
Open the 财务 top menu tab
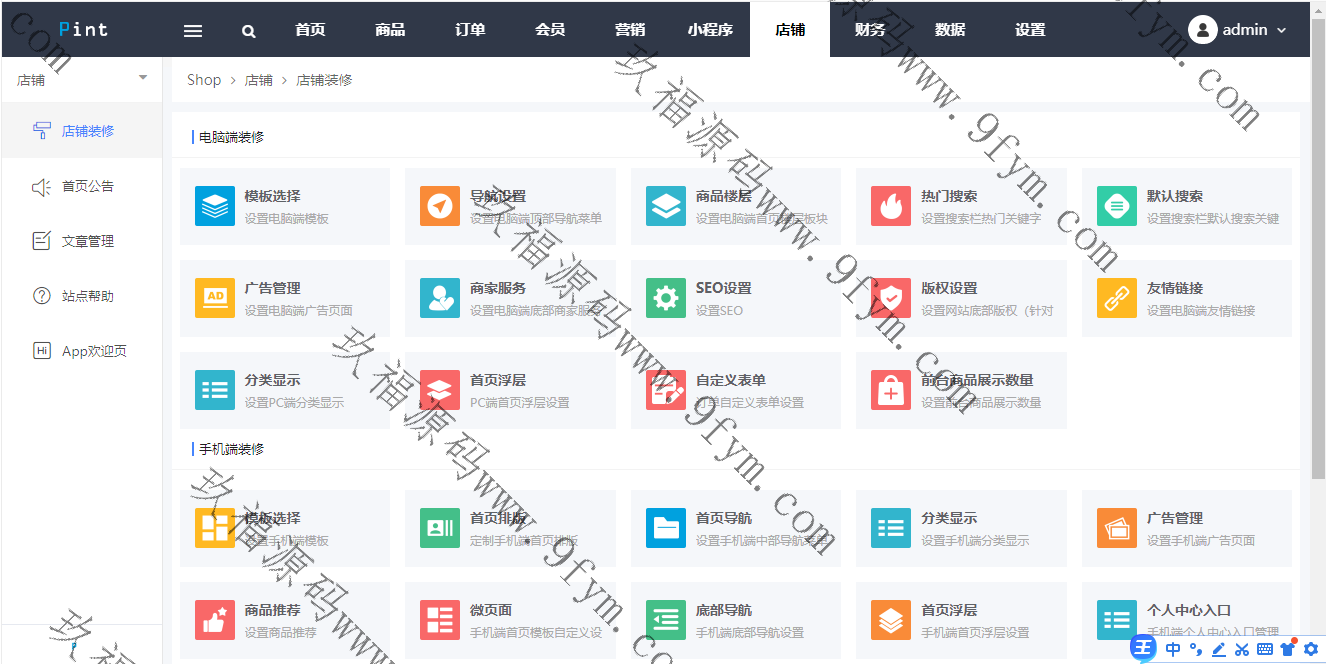click(x=870, y=30)
